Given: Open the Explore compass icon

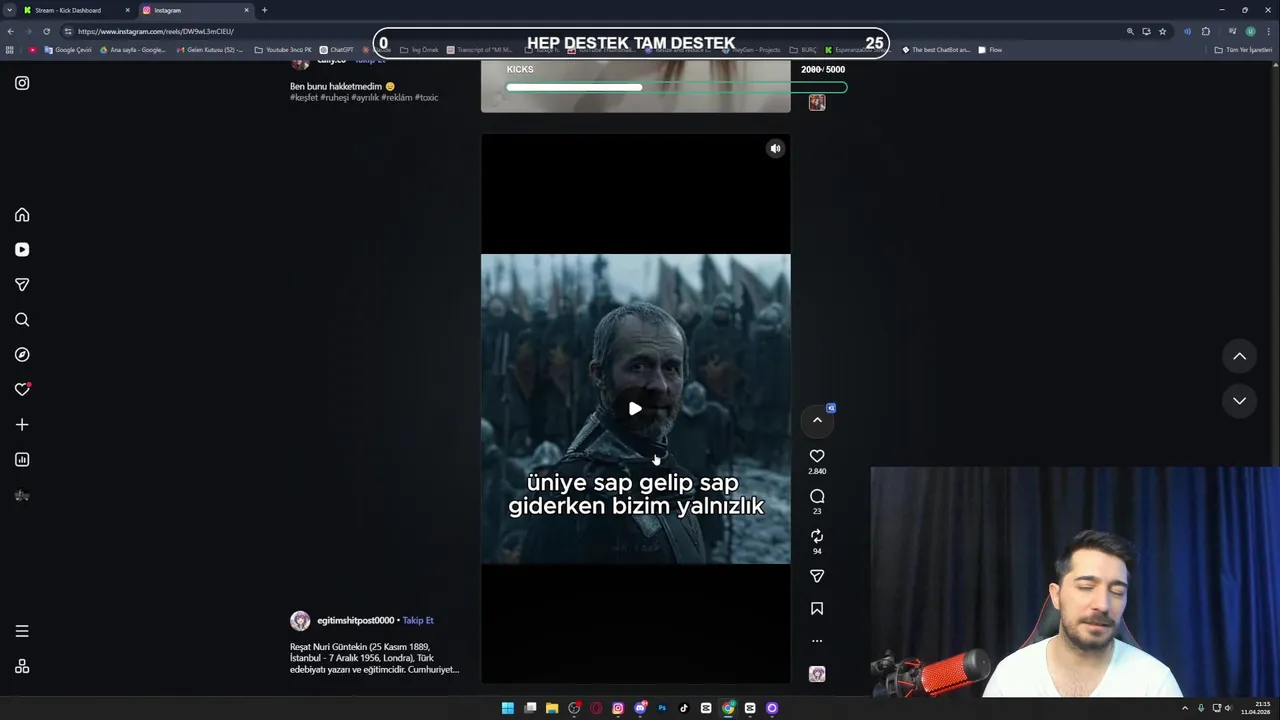Looking at the screenshot, I should [x=22, y=355].
